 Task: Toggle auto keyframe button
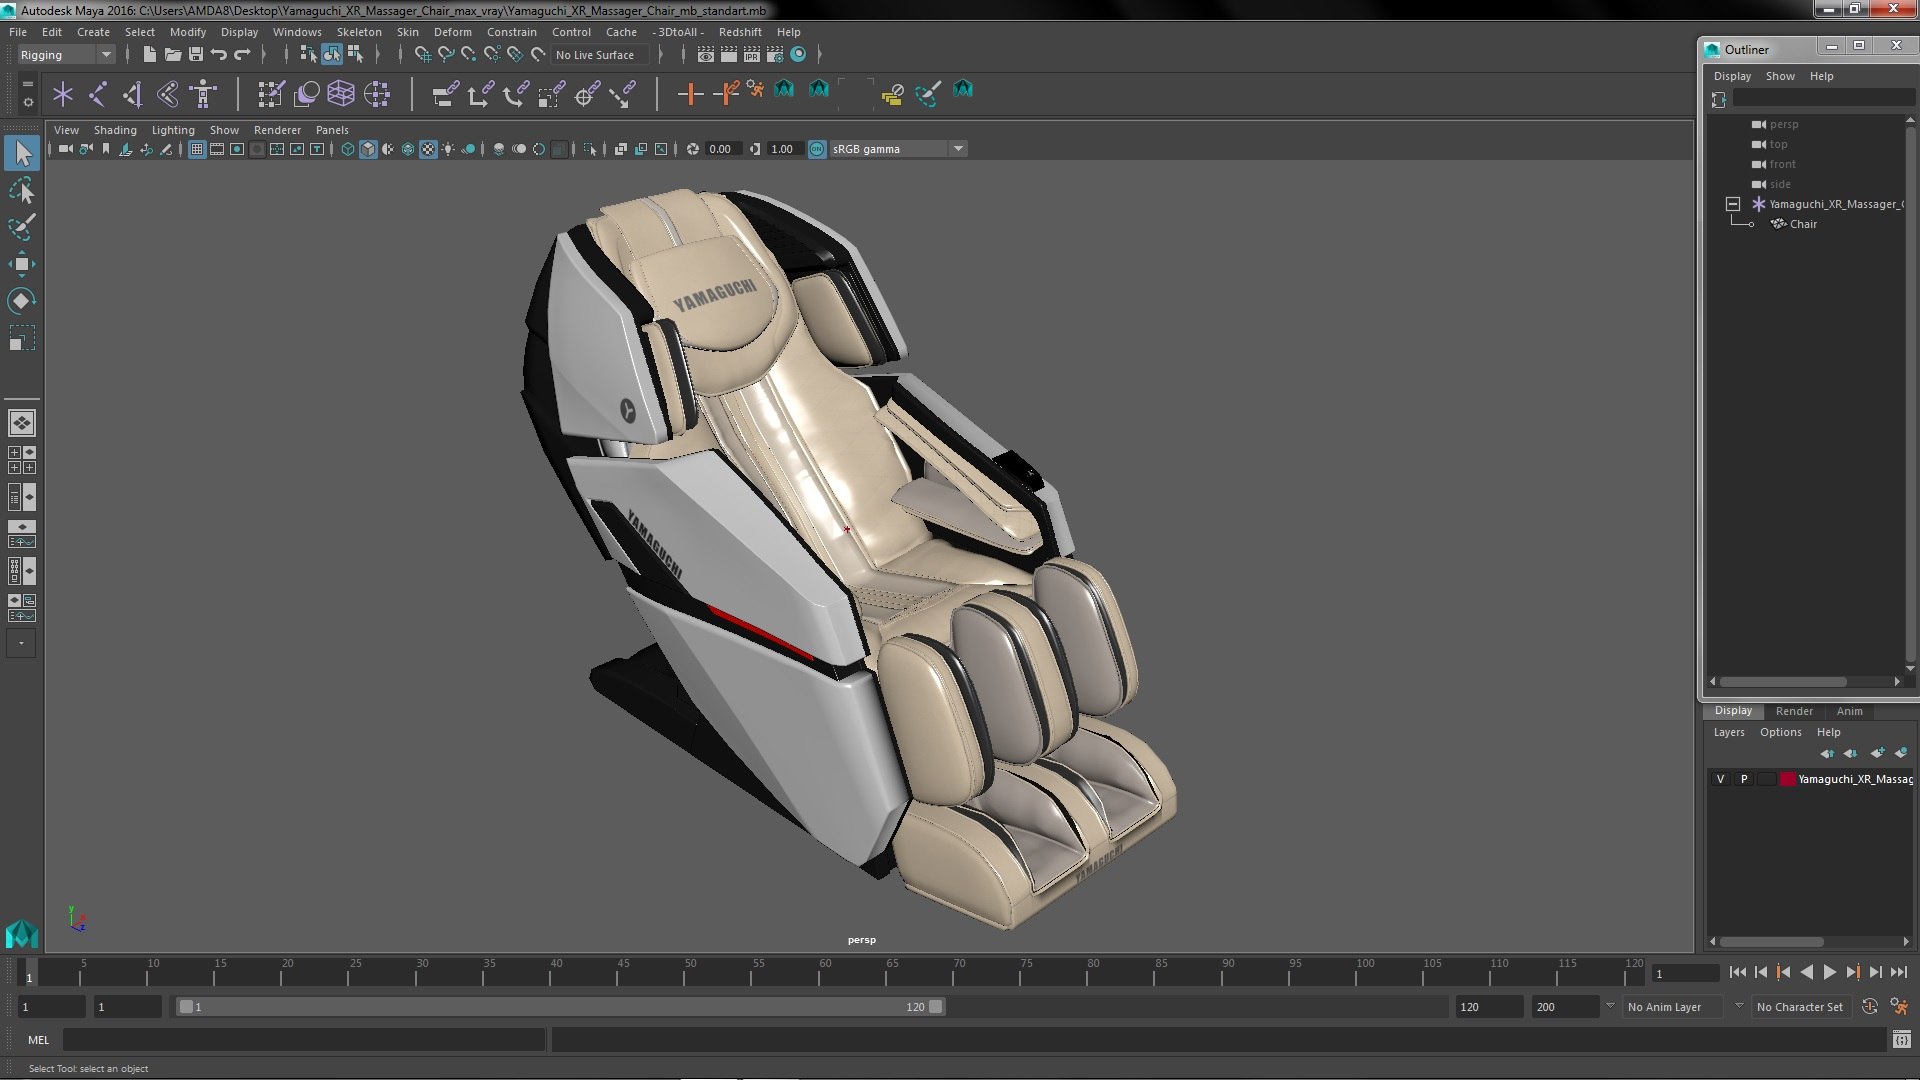(1869, 1007)
